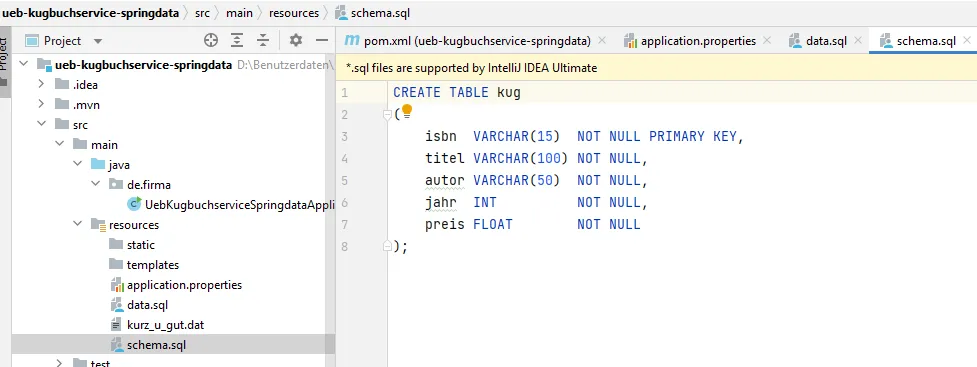977x367 pixels.
Task: Click the Expand All icon in Project panel
Action: (x=237, y=41)
